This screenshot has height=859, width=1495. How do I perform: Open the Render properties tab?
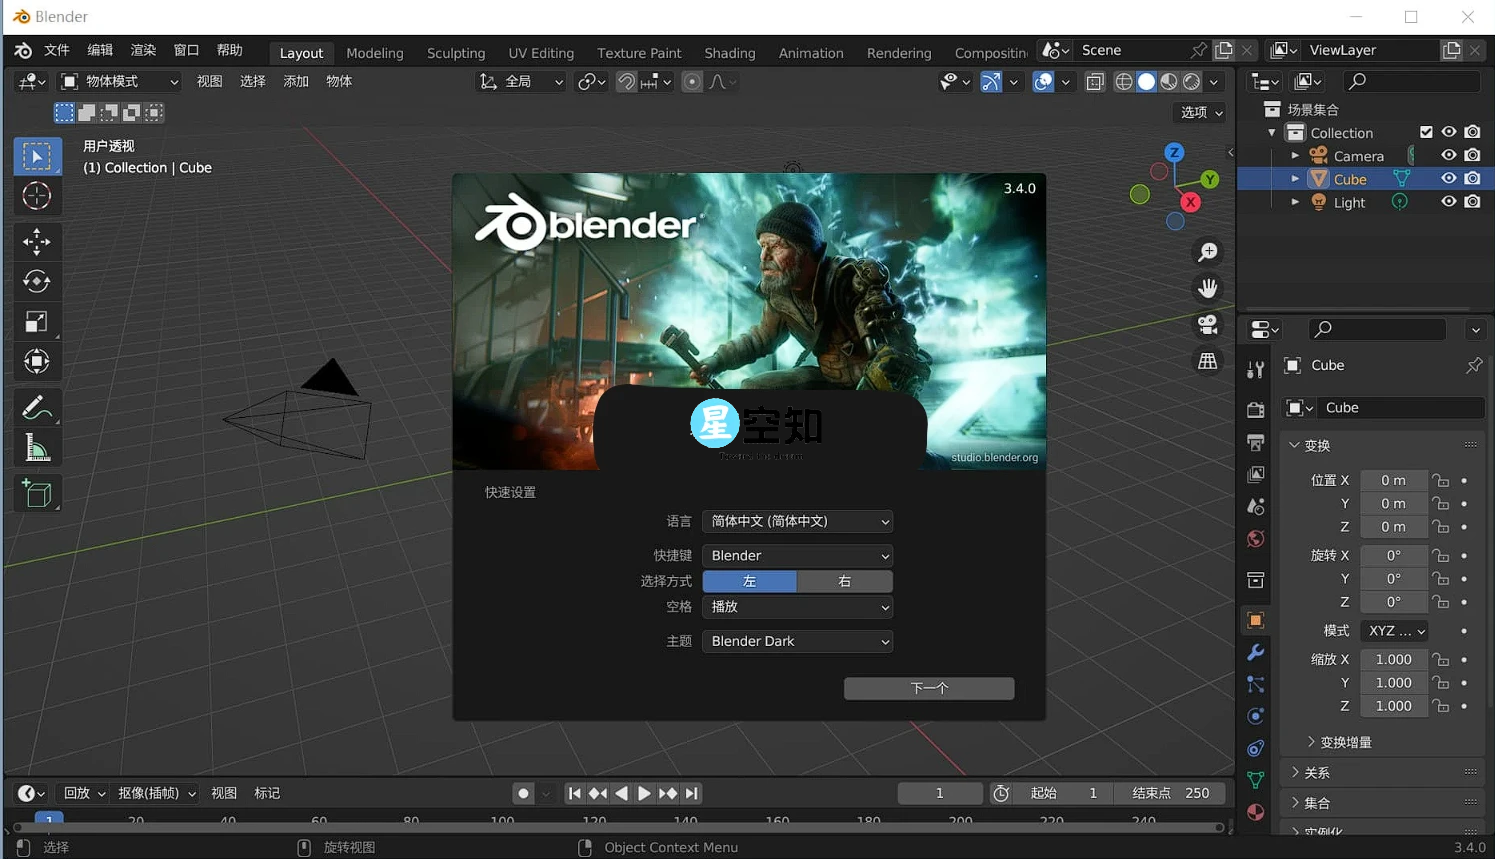click(1256, 410)
